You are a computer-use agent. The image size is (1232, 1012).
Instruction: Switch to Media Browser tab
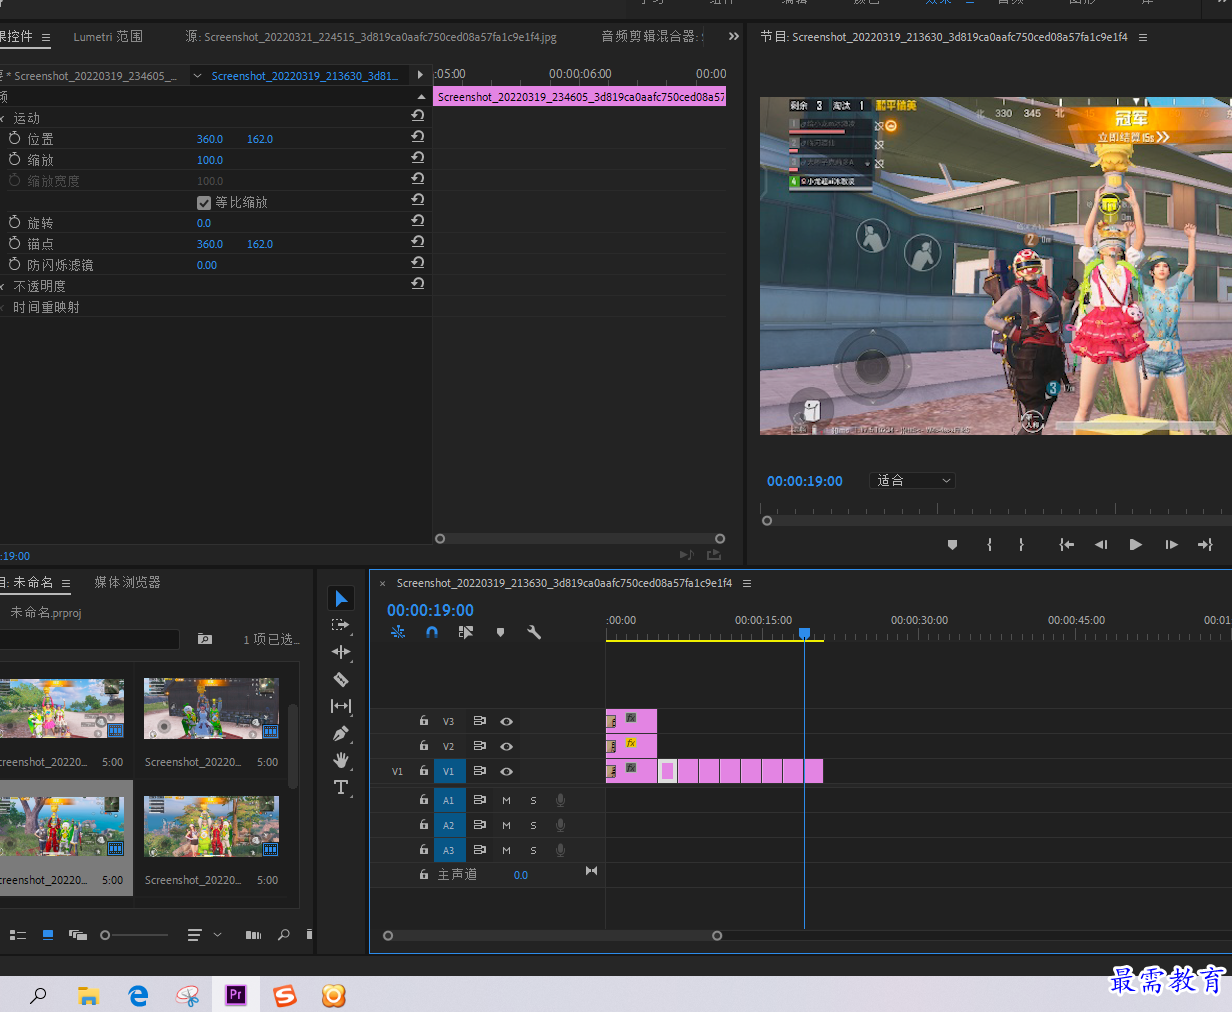(x=127, y=582)
